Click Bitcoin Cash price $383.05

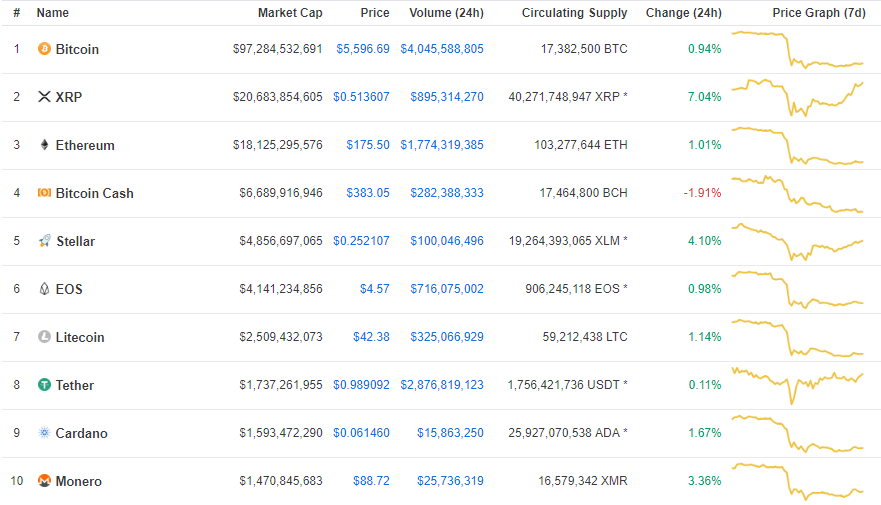coord(368,193)
